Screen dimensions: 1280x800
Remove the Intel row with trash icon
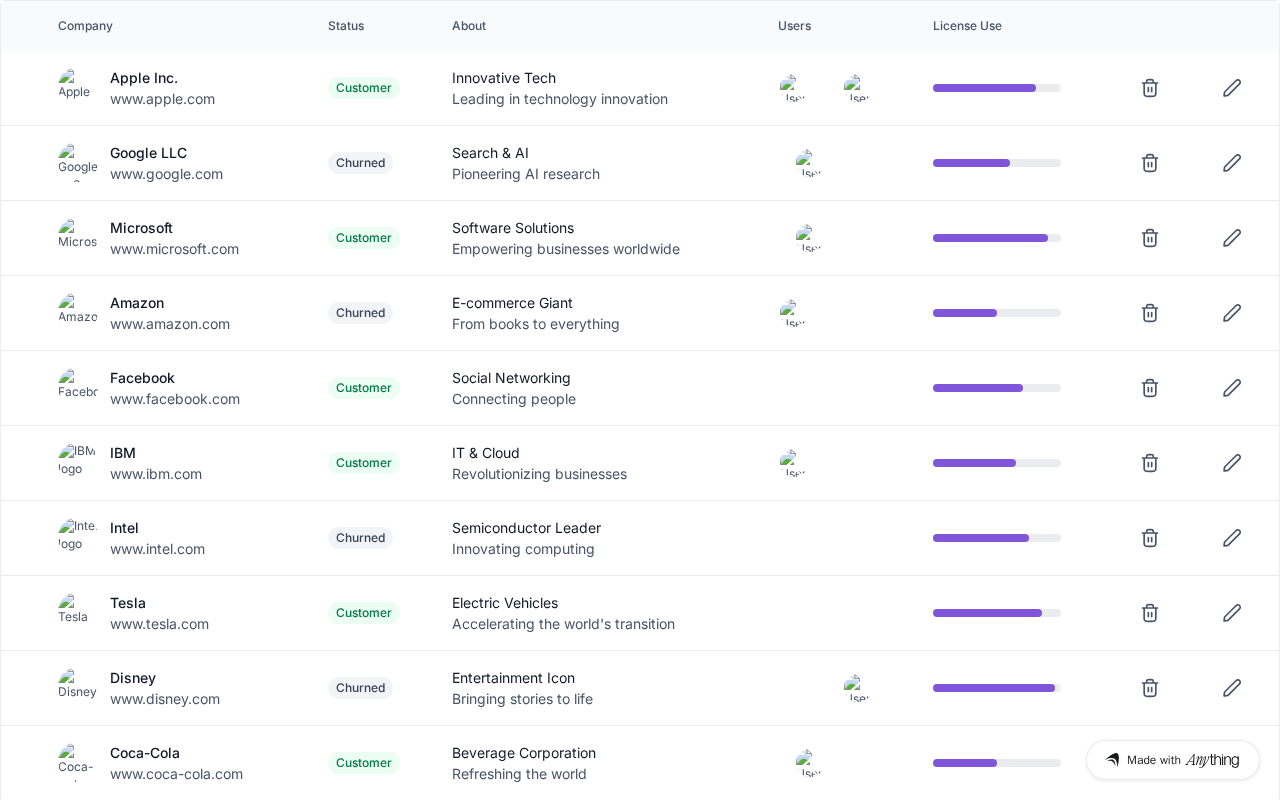pos(1150,538)
